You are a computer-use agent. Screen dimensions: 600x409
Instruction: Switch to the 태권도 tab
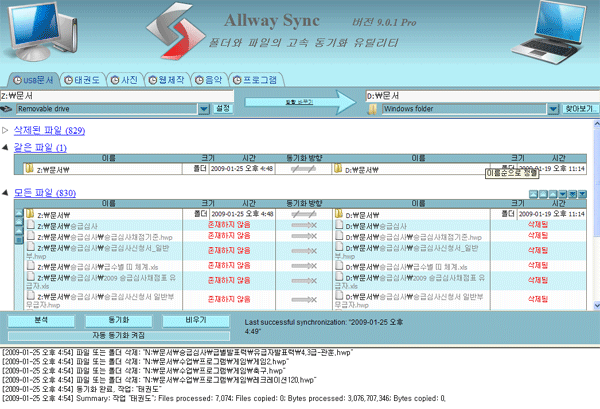pos(83,80)
